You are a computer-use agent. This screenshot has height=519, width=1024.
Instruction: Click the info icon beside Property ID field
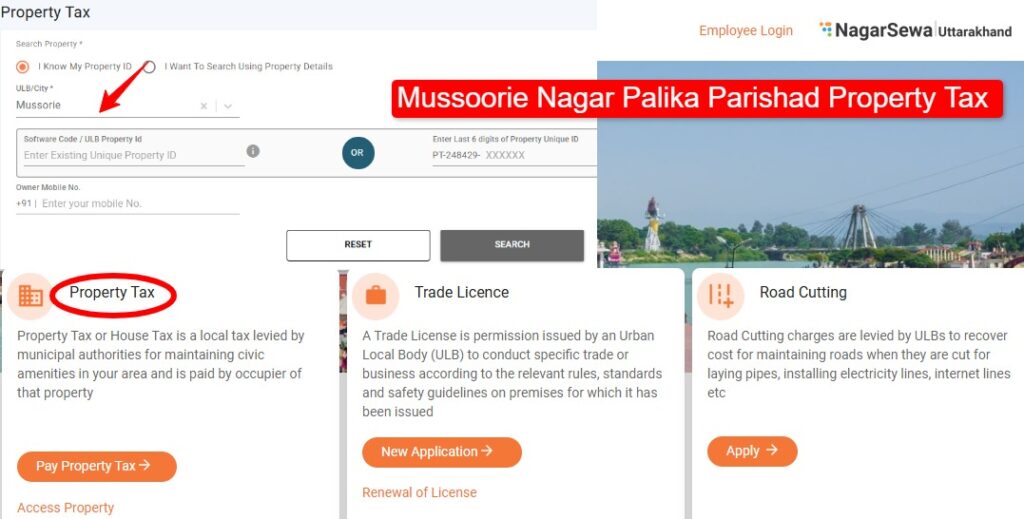click(x=253, y=151)
